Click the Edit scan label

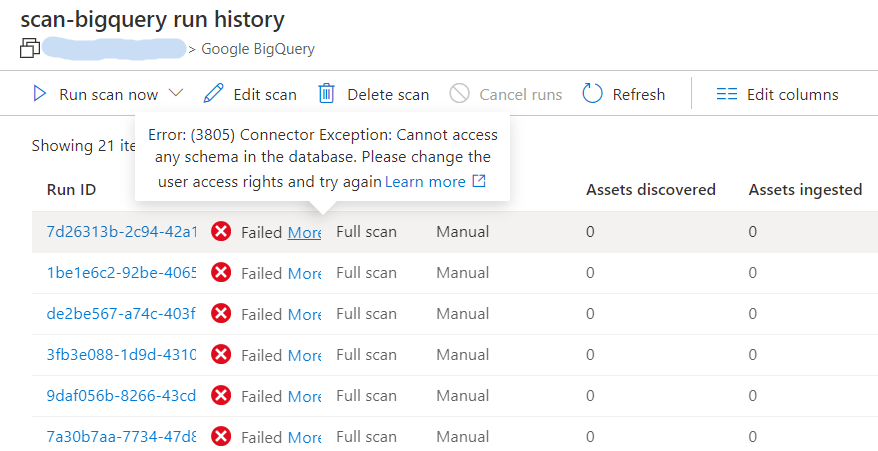point(265,95)
